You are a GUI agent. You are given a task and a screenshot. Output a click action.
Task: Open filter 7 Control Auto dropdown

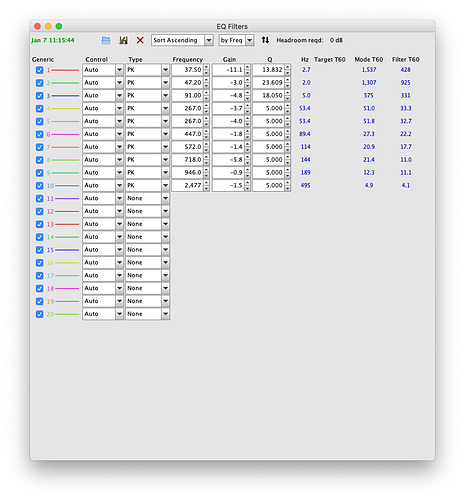(103, 147)
